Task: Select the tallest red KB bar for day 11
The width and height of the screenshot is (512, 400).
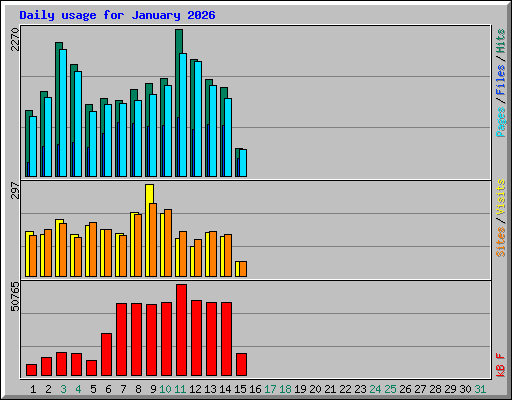Action: 182,330
